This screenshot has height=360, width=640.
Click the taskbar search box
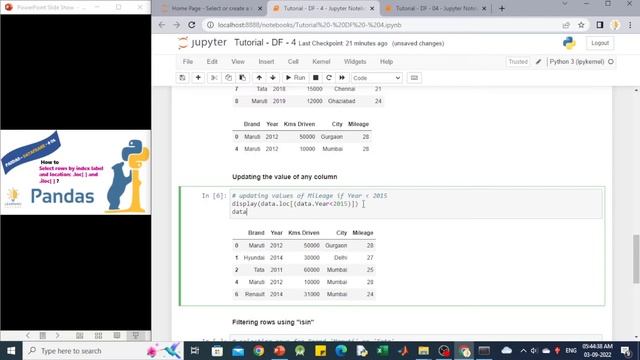coord(102,351)
